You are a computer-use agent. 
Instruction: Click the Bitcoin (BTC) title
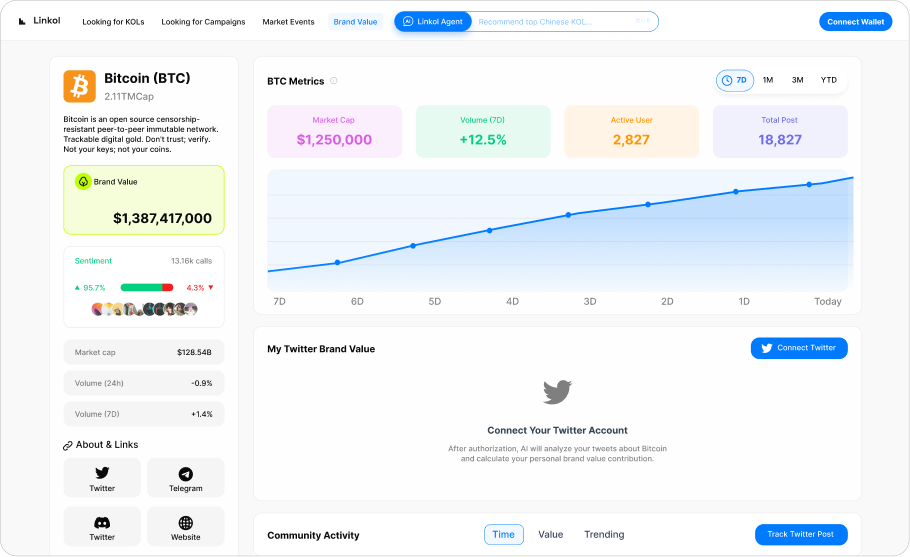147,78
